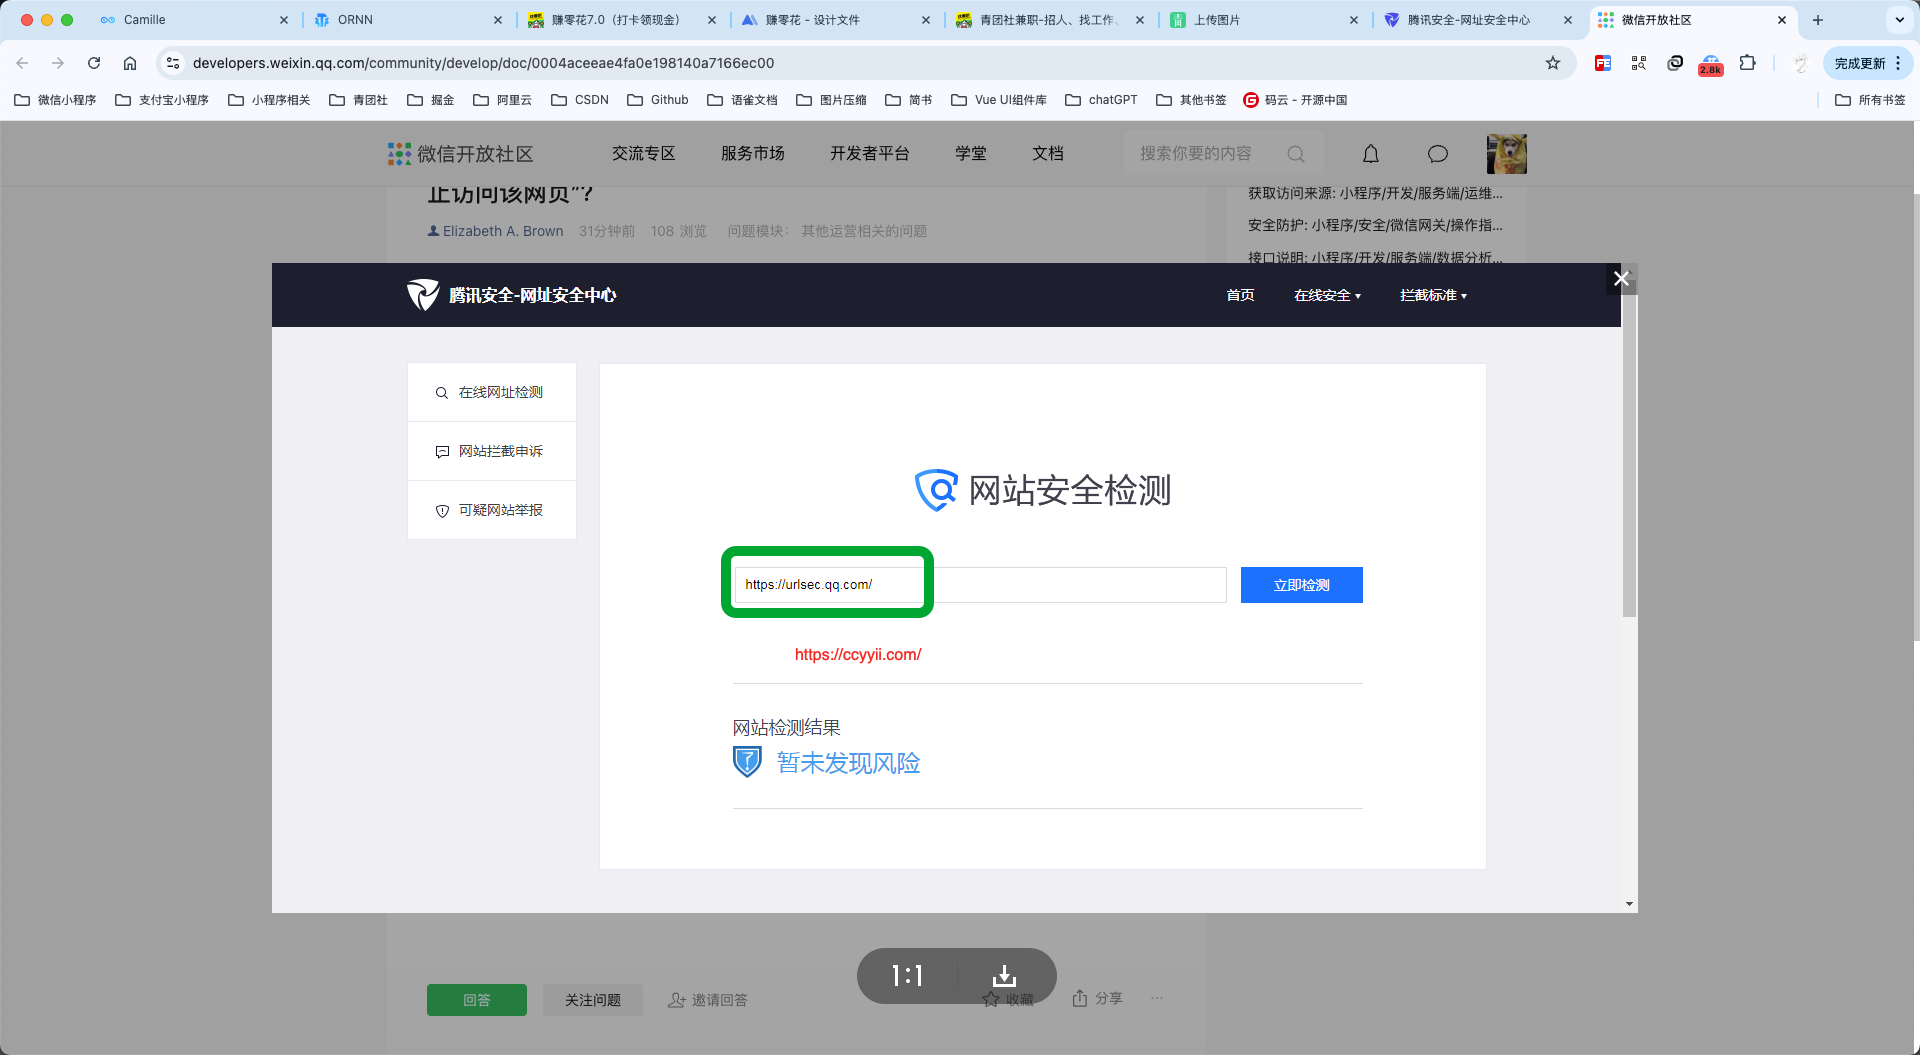This screenshot has width=1920, height=1055.
Task: Click the 关注问题 follow button
Action: 593,1000
